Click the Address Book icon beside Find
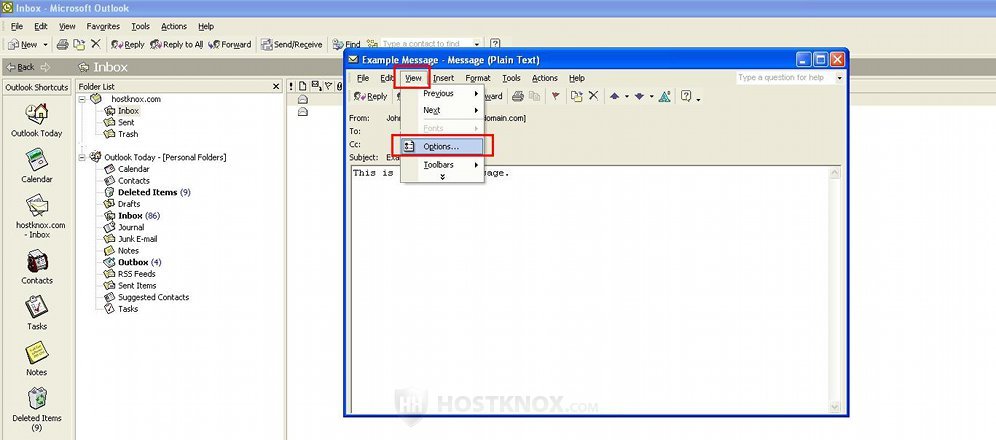 click(x=372, y=44)
